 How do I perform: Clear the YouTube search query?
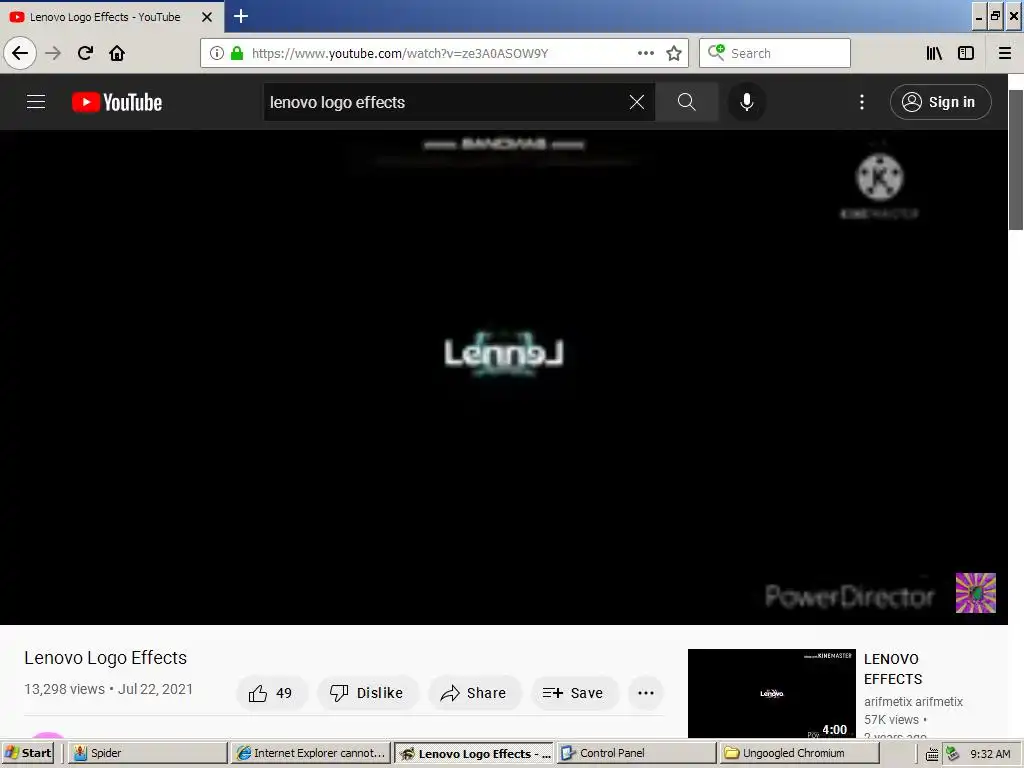coord(637,102)
